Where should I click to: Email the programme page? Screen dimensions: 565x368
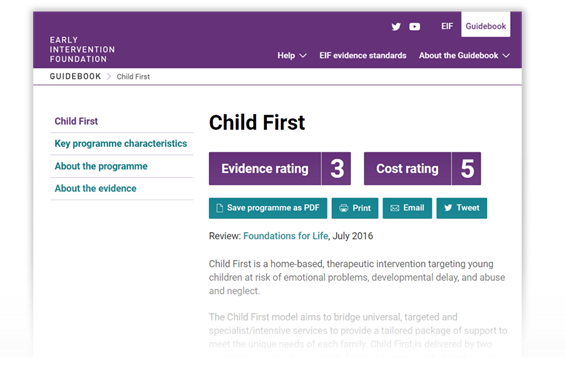click(407, 208)
